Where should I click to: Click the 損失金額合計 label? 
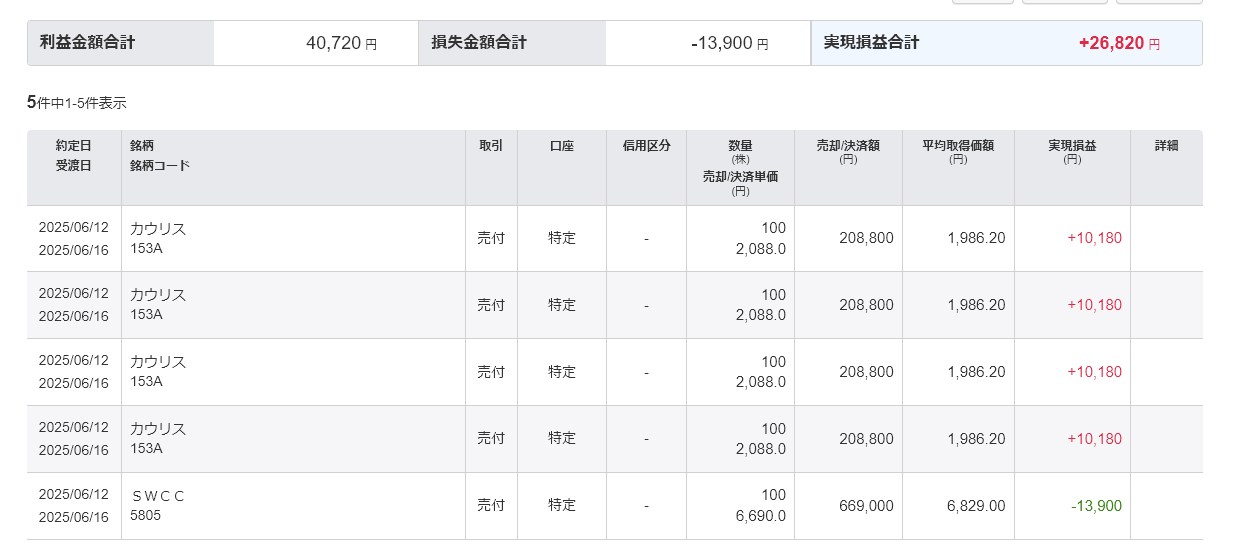479,43
